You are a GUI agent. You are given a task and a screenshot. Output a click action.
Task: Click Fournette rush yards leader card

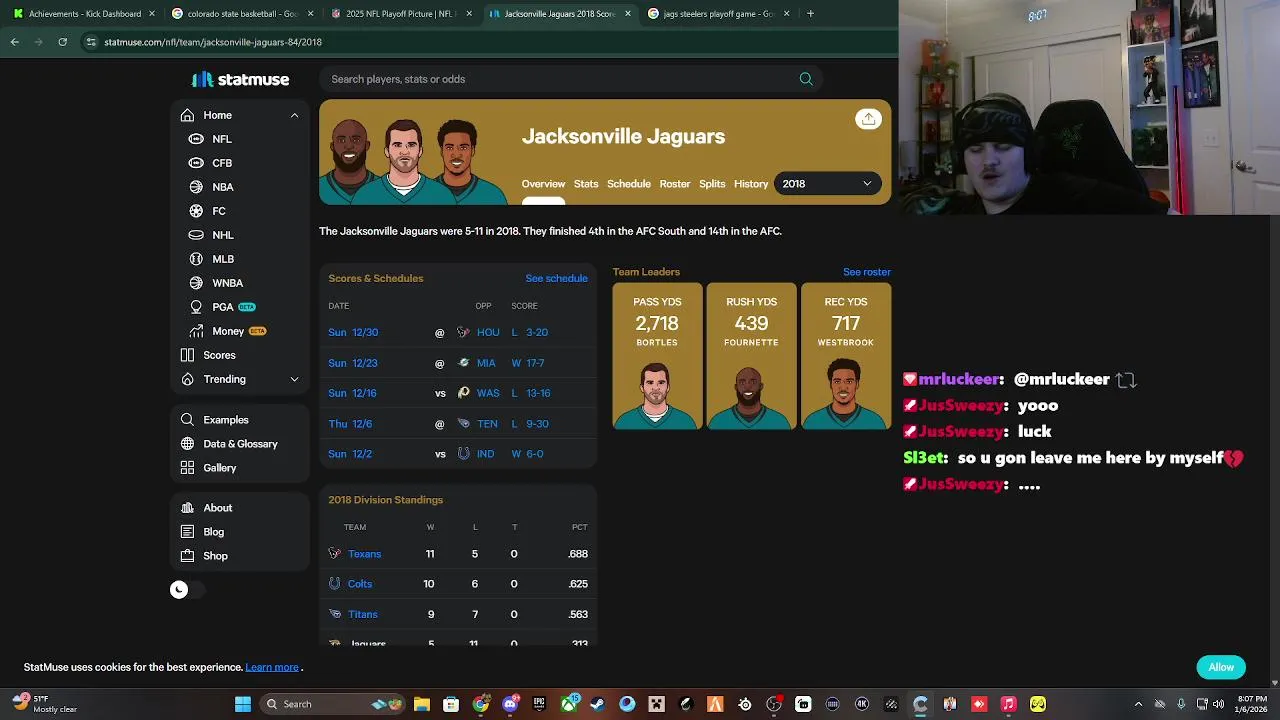point(751,357)
